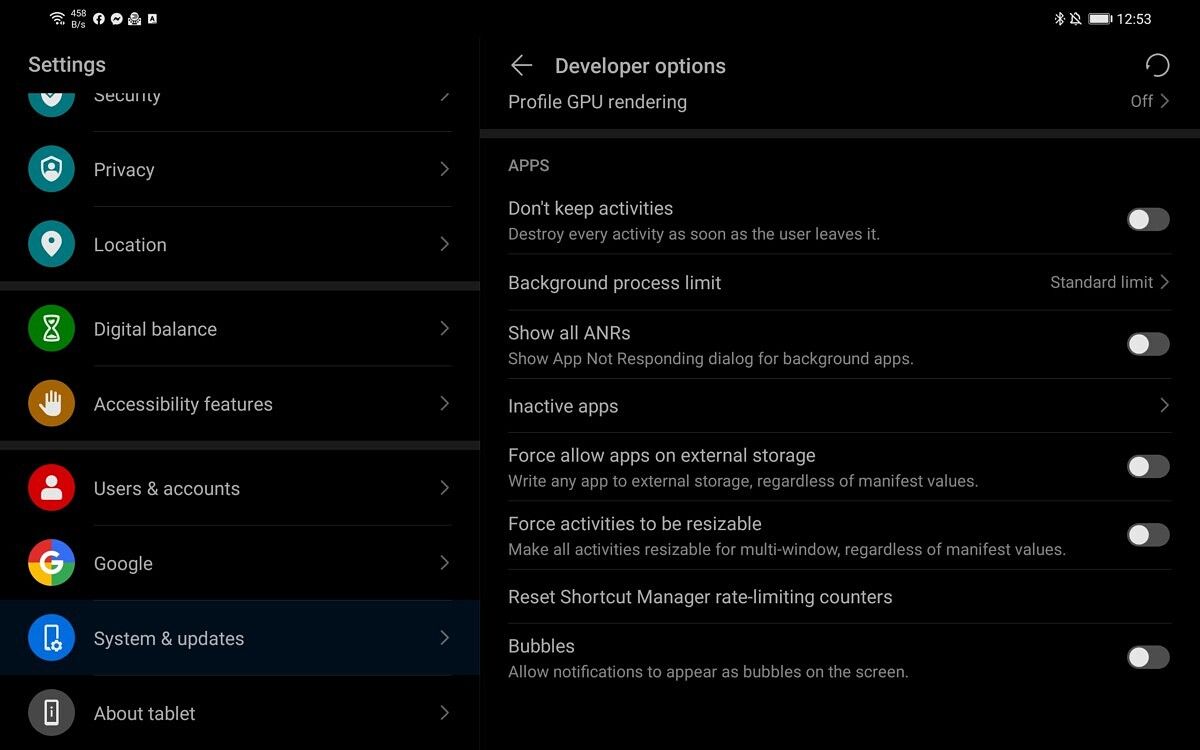The image size is (1200, 750).
Task: Enable the Show all ANRs switch
Action: click(x=1148, y=345)
